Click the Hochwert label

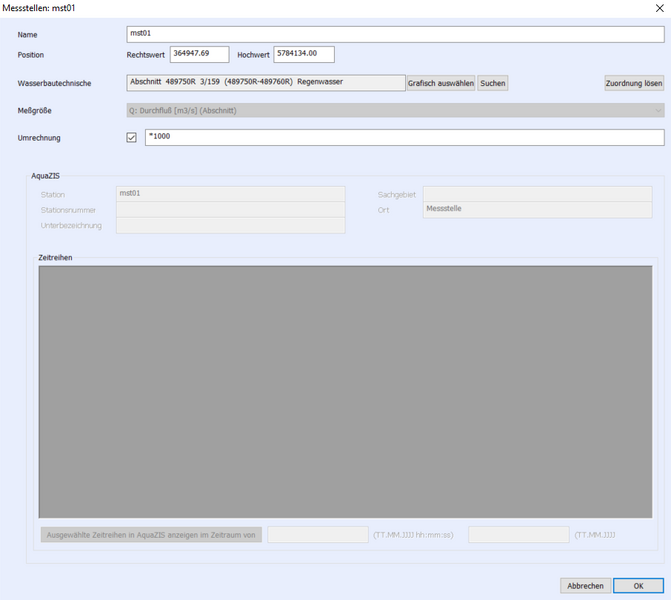[x=253, y=55]
